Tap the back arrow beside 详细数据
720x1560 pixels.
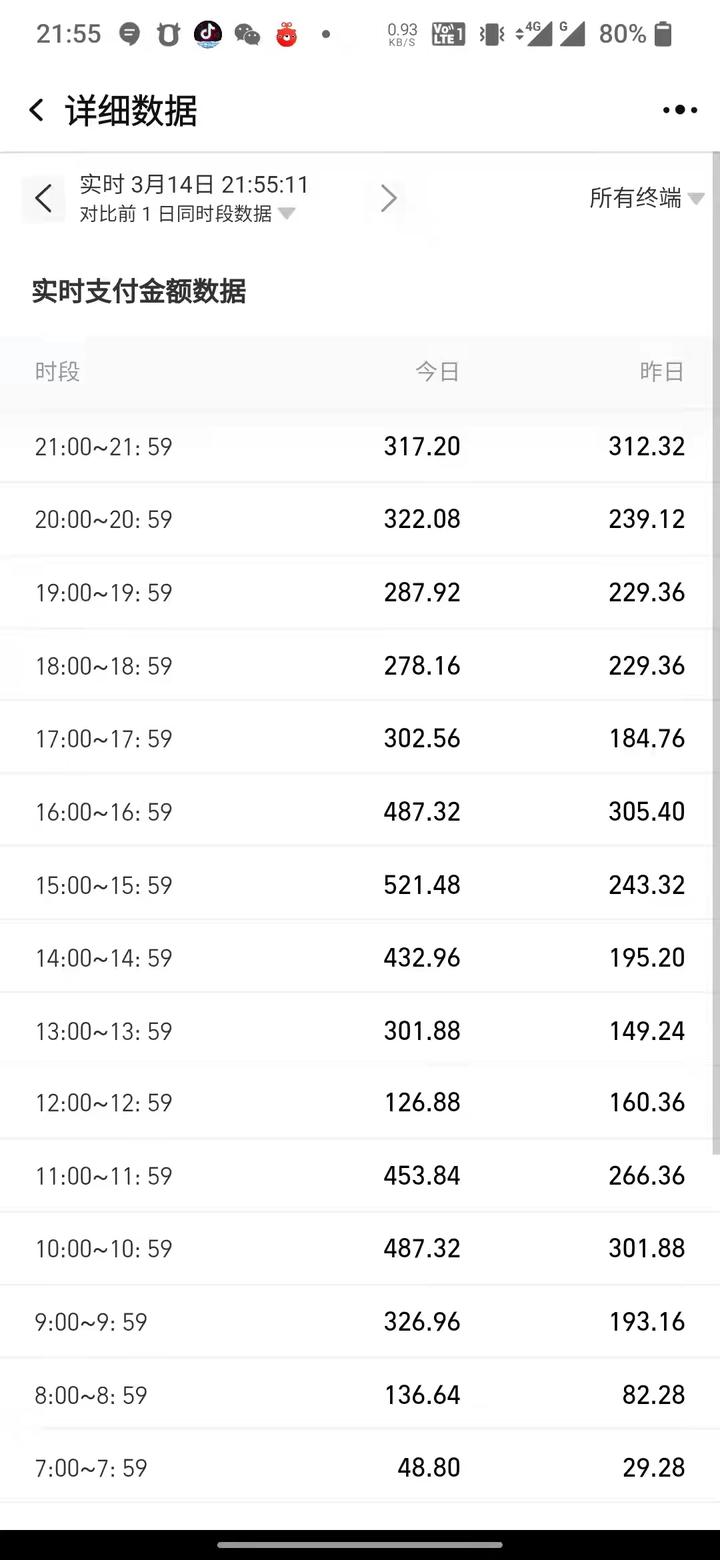click(37, 110)
